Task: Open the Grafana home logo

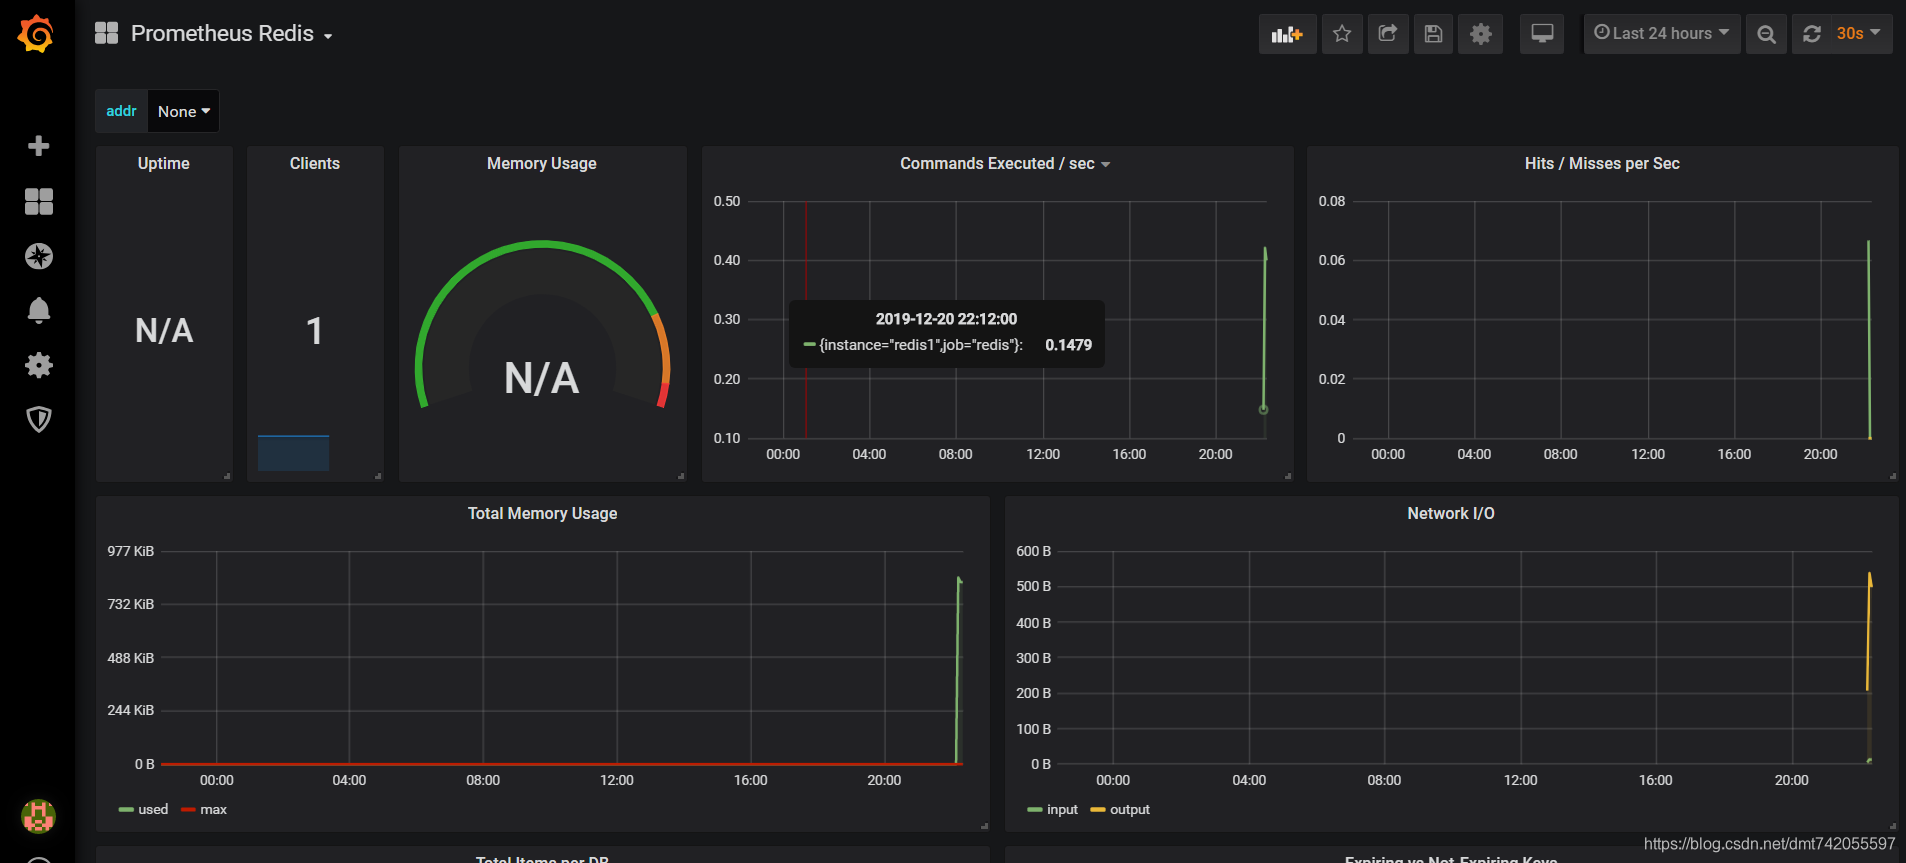Action: (x=36, y=34)
